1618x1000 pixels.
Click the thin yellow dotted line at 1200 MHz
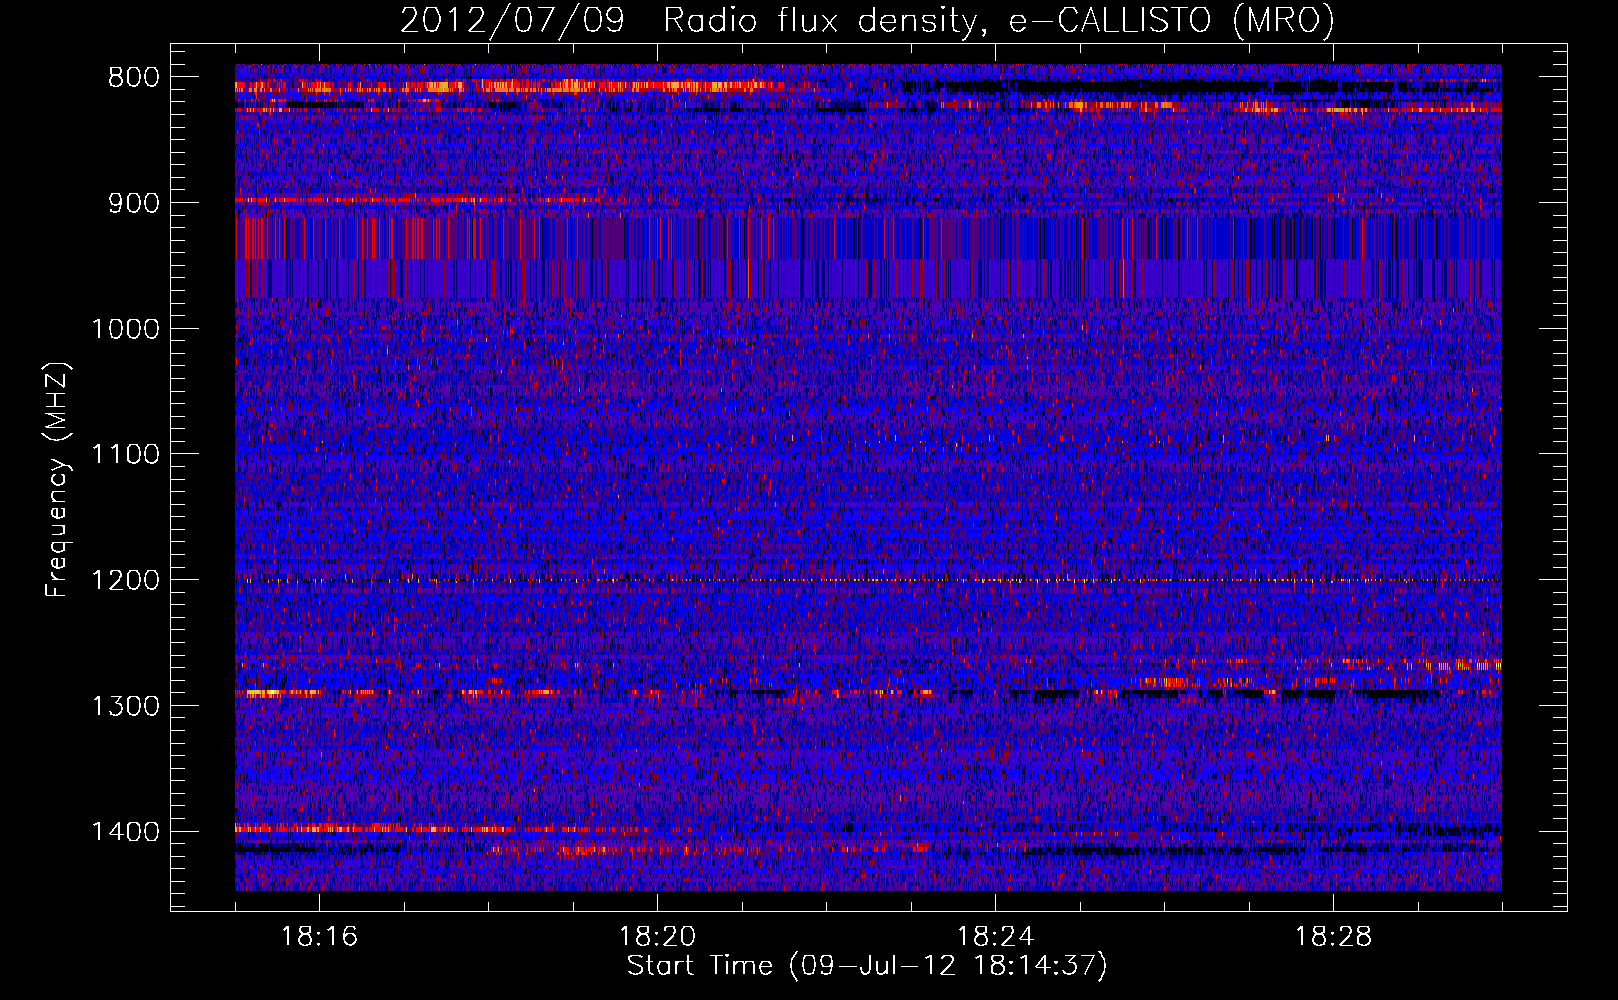click(x=868, y=580)
